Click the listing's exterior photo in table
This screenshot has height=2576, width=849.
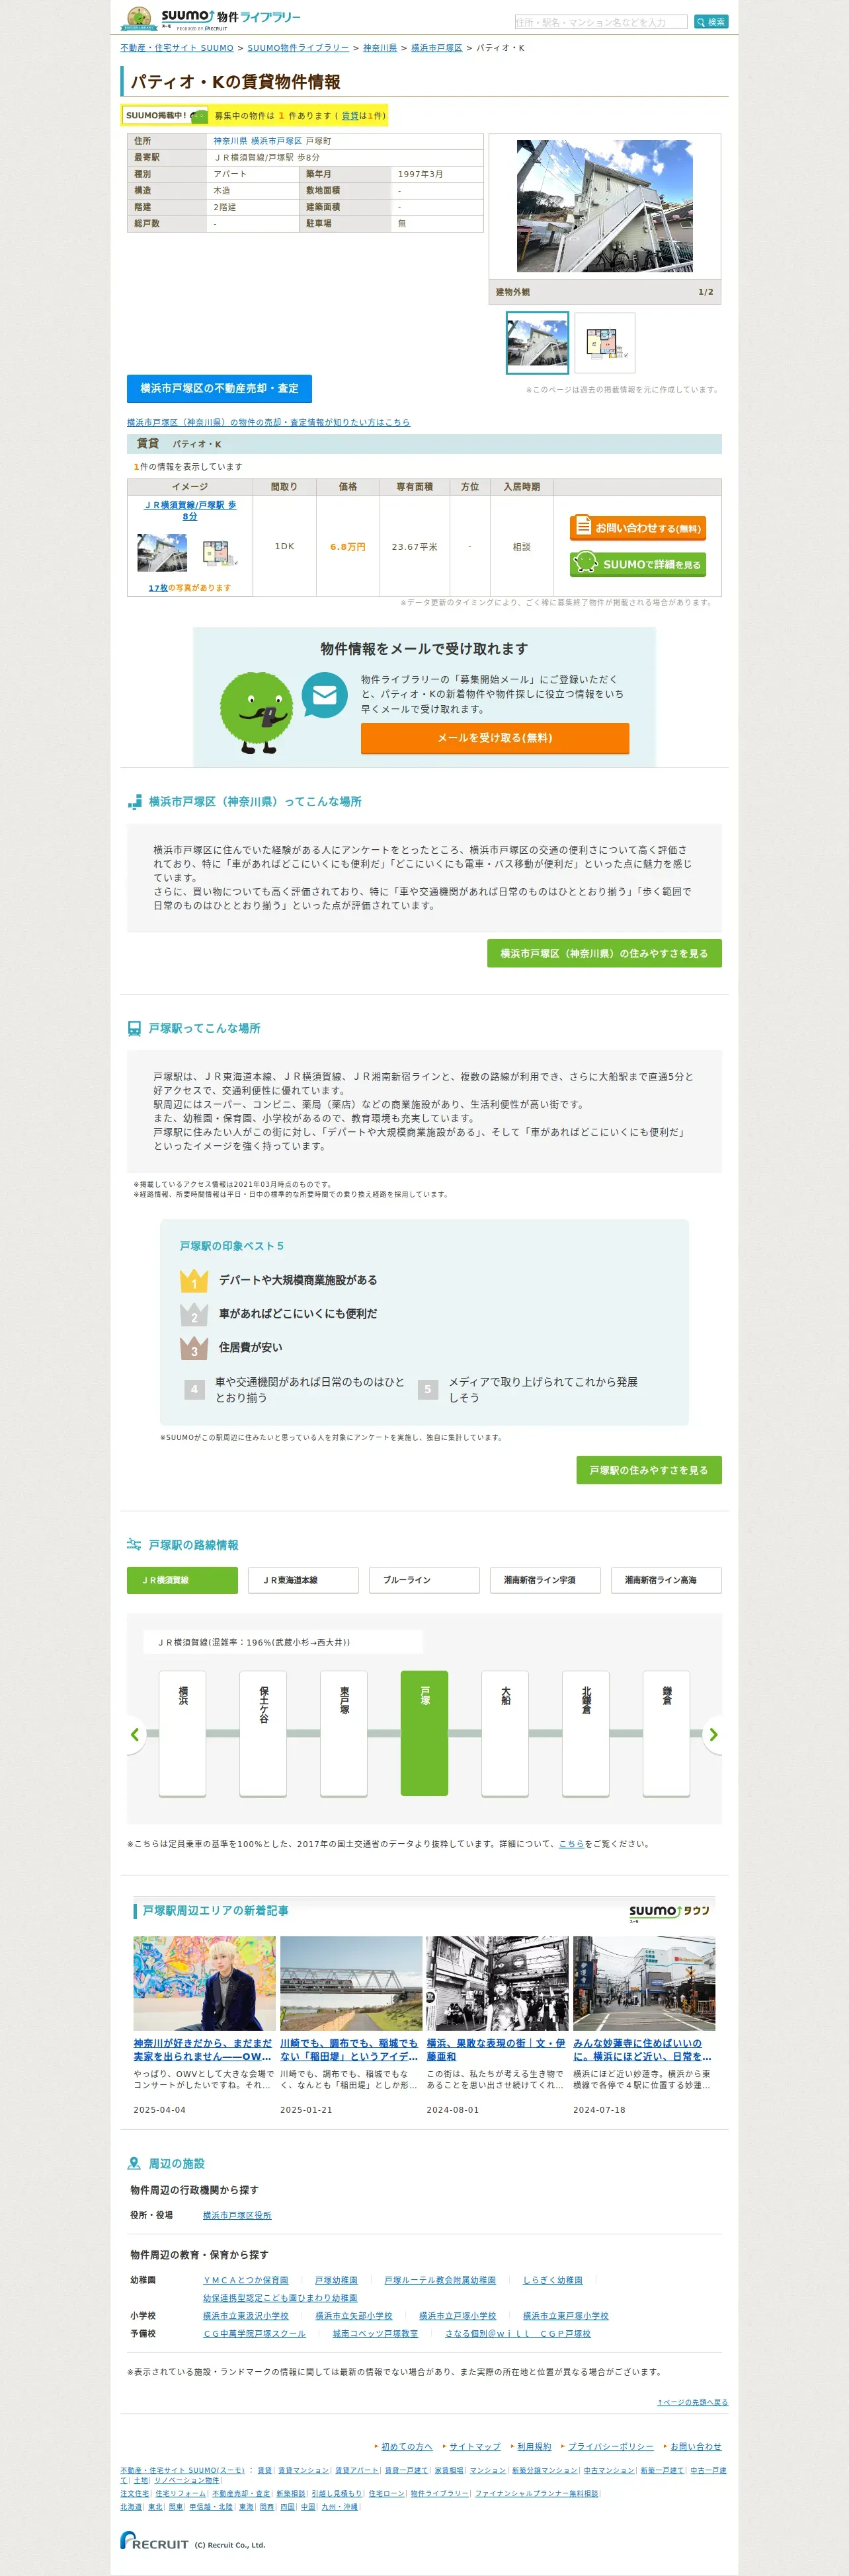click(162, 552)
